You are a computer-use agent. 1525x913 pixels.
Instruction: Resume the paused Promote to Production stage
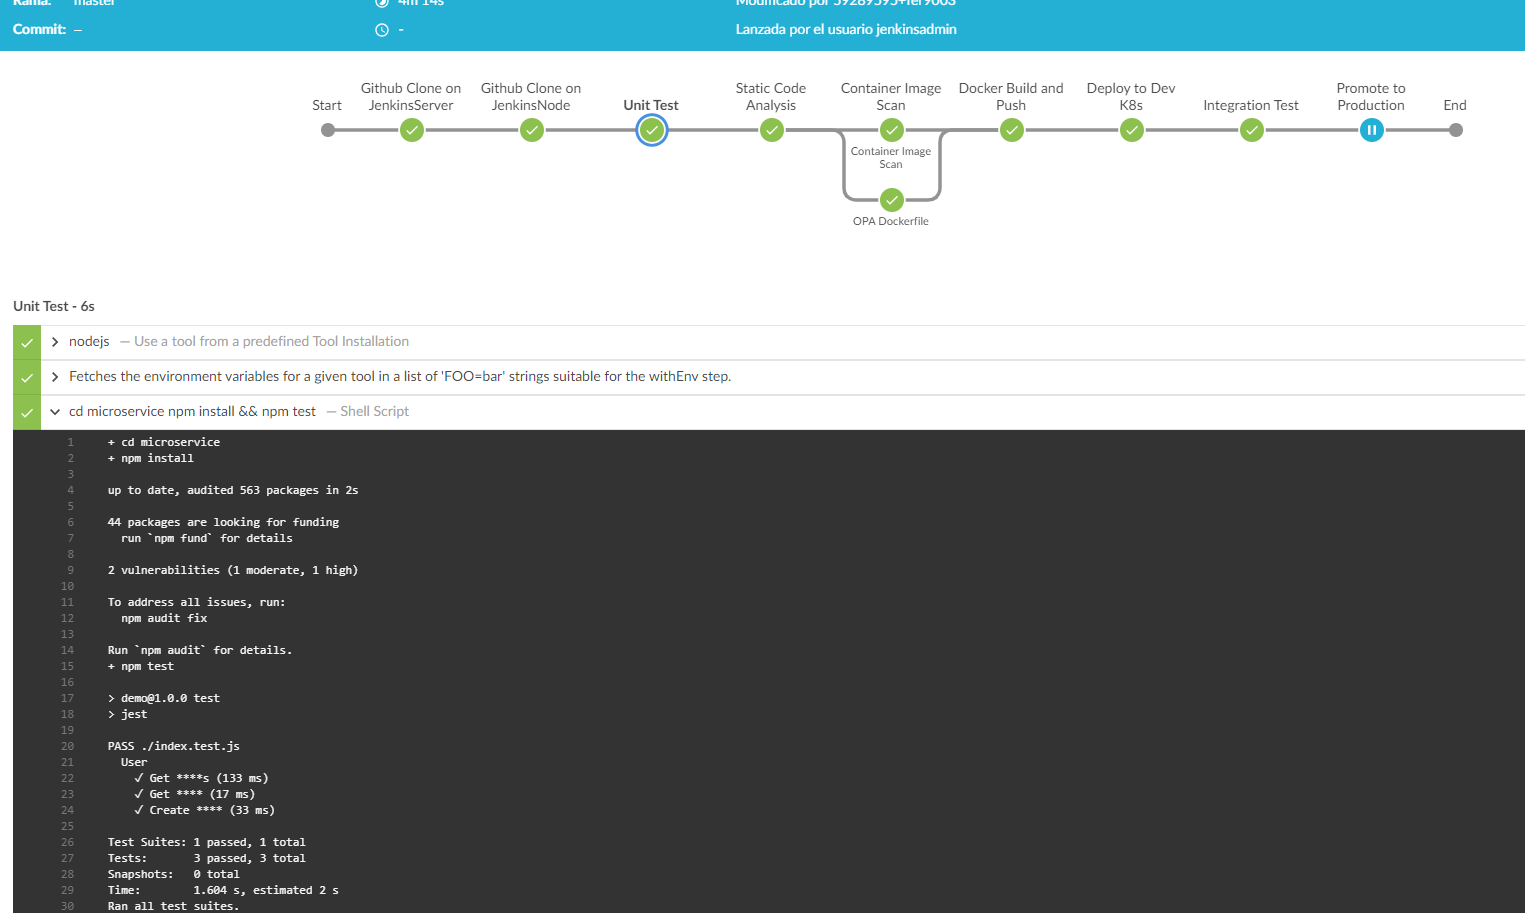click(x=1371, y=130)
